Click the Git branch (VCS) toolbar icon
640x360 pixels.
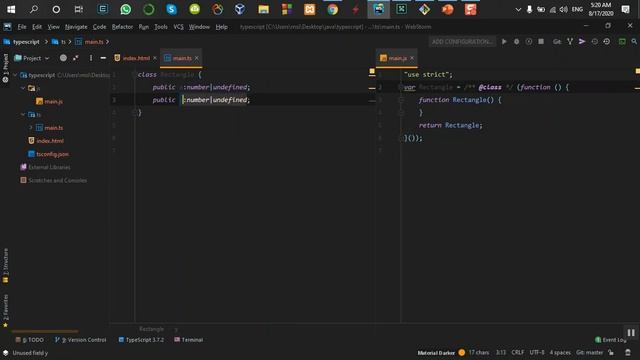point(570,42)
